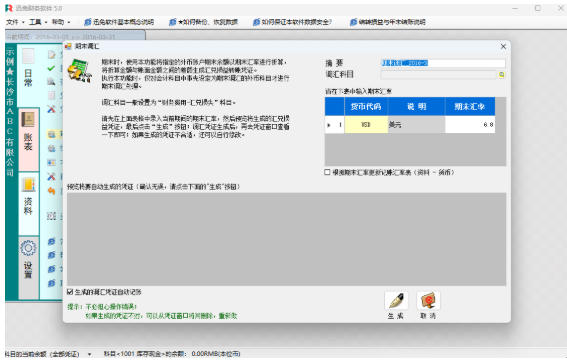Viewport: 567px width, 363px height.
Task: Click the 货币代码 column header
Action: tap(366, 106)
